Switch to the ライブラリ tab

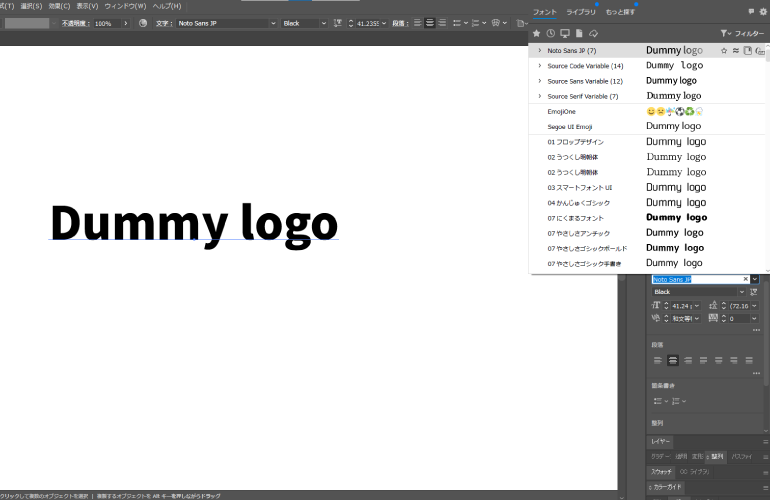pyautogui.click(x=581, y=12)
